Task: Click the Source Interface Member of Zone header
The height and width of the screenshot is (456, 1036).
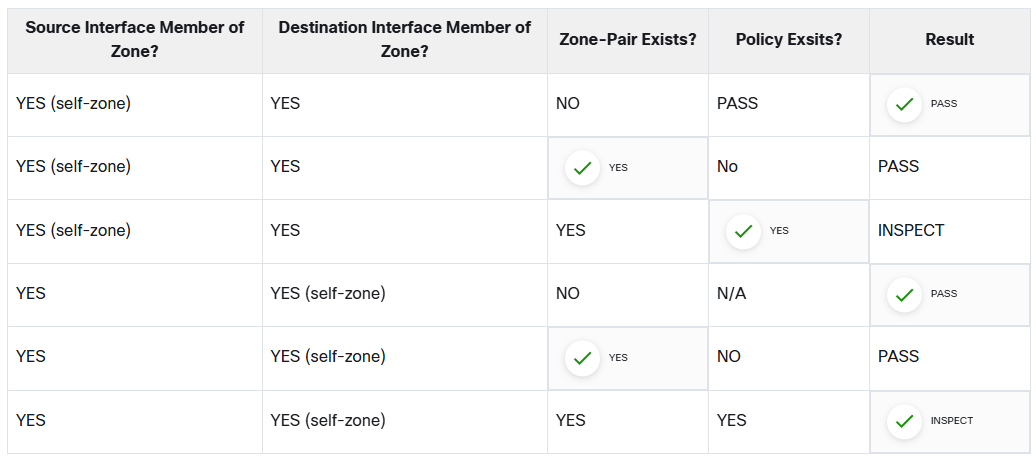Action: coord(135,40)
